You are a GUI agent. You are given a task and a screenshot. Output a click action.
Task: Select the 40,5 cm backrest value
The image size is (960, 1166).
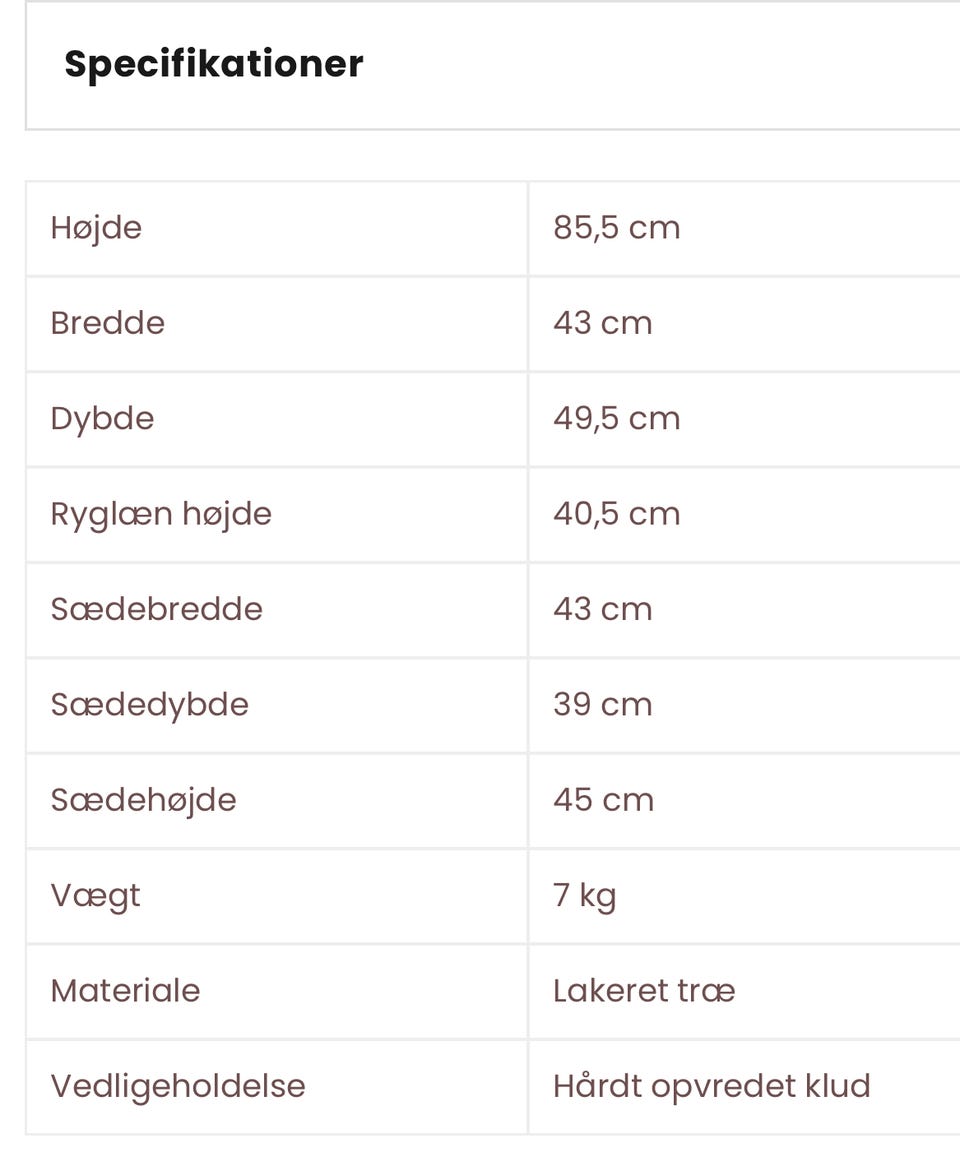point(616,514)
